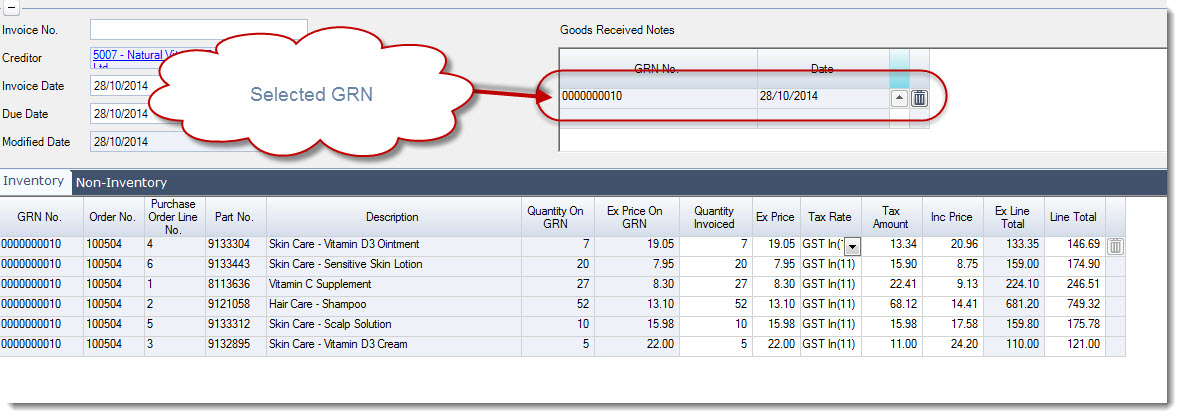Click the tax amount 22.41

(891, 285)
